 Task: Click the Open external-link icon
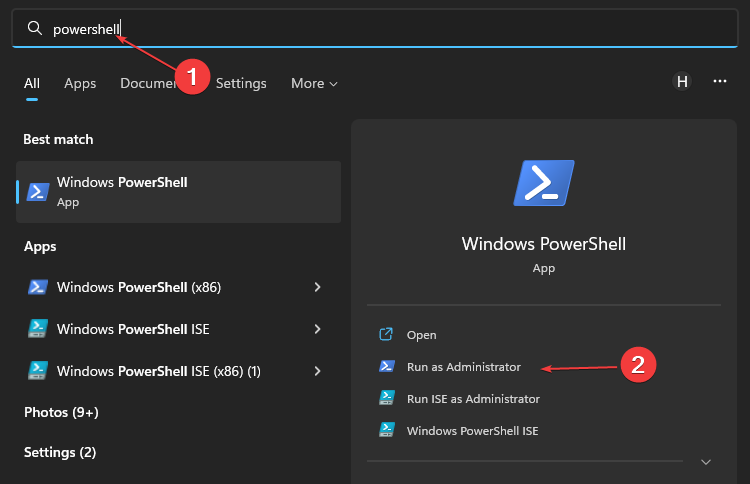[386, 334]
